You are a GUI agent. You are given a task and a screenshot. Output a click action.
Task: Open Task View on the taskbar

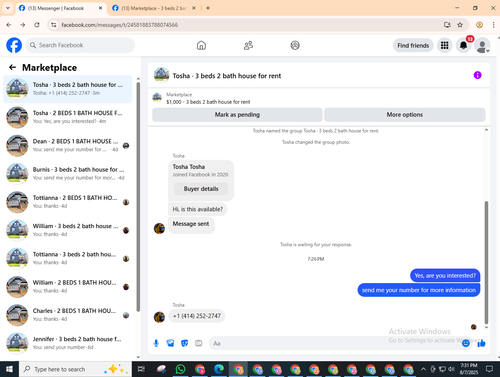pos(141,369)
